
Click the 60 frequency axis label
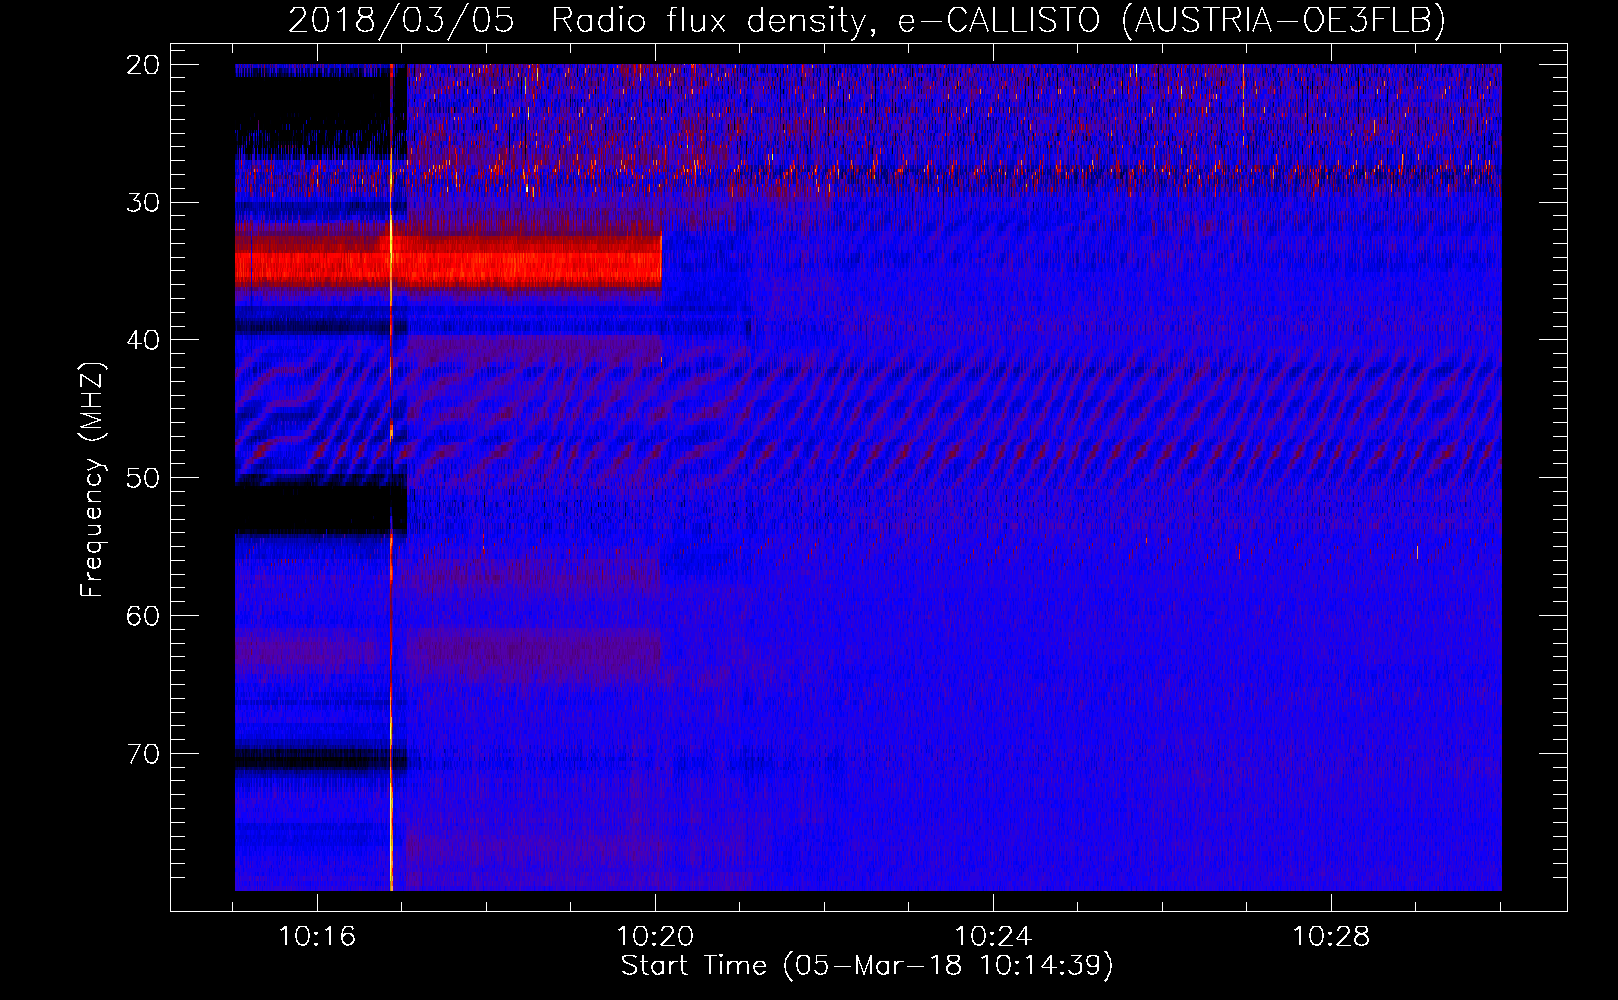[143, 616]
